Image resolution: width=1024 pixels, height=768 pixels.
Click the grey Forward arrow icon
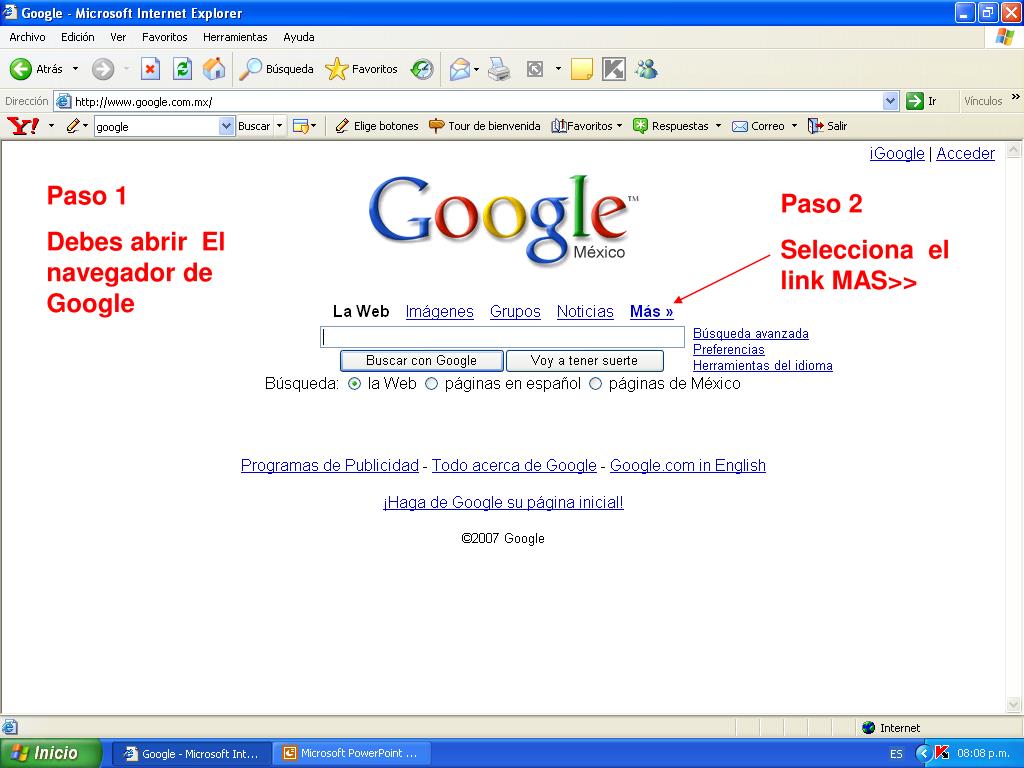[103, 69]
